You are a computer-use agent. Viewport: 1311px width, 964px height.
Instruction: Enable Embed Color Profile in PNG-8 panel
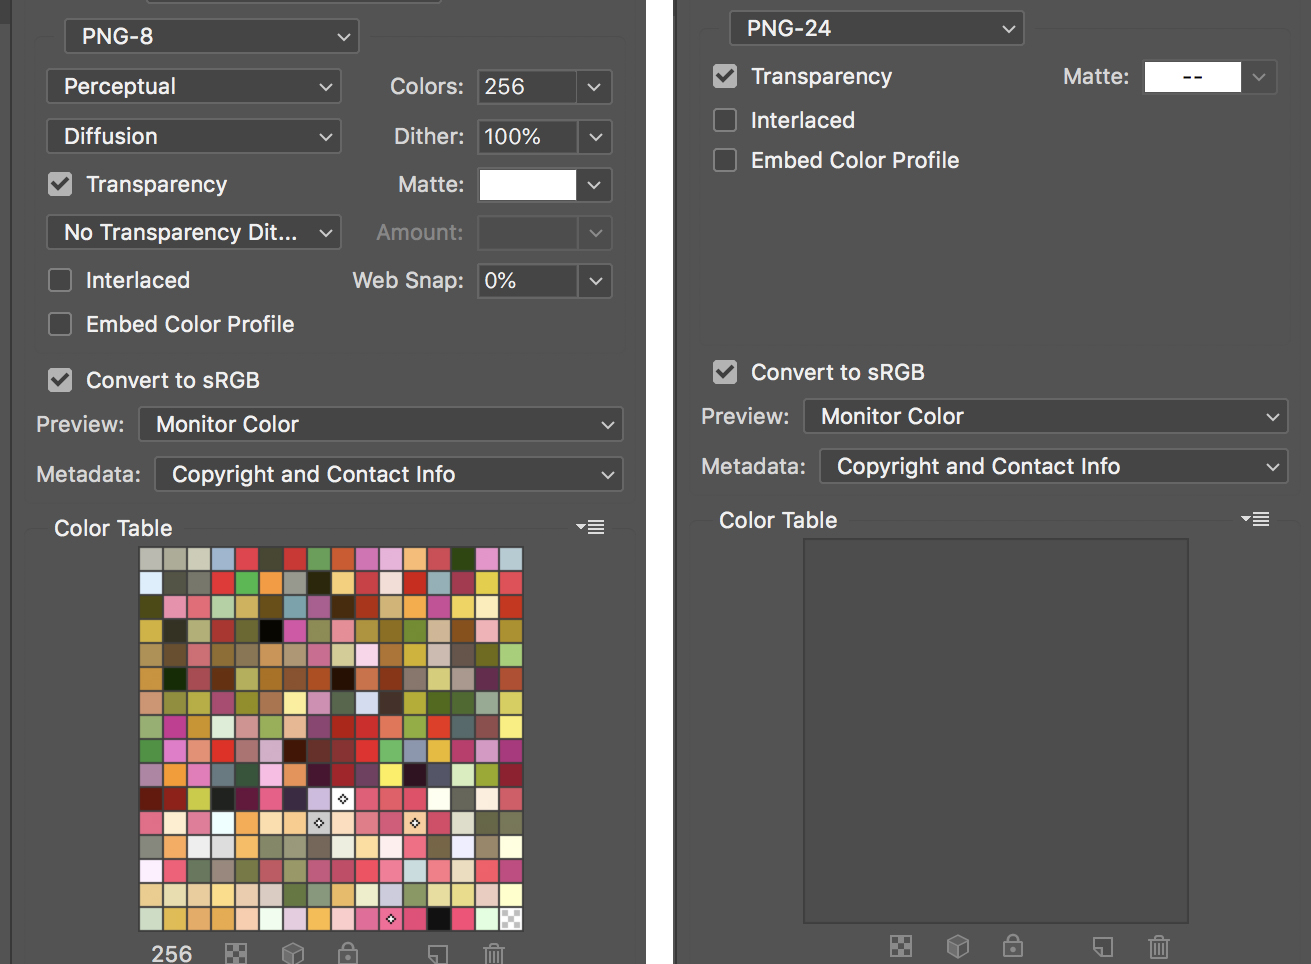coord(61,324)
